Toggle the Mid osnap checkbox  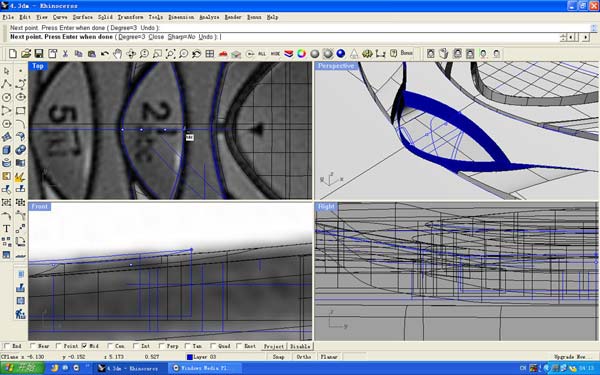point(84,346)
